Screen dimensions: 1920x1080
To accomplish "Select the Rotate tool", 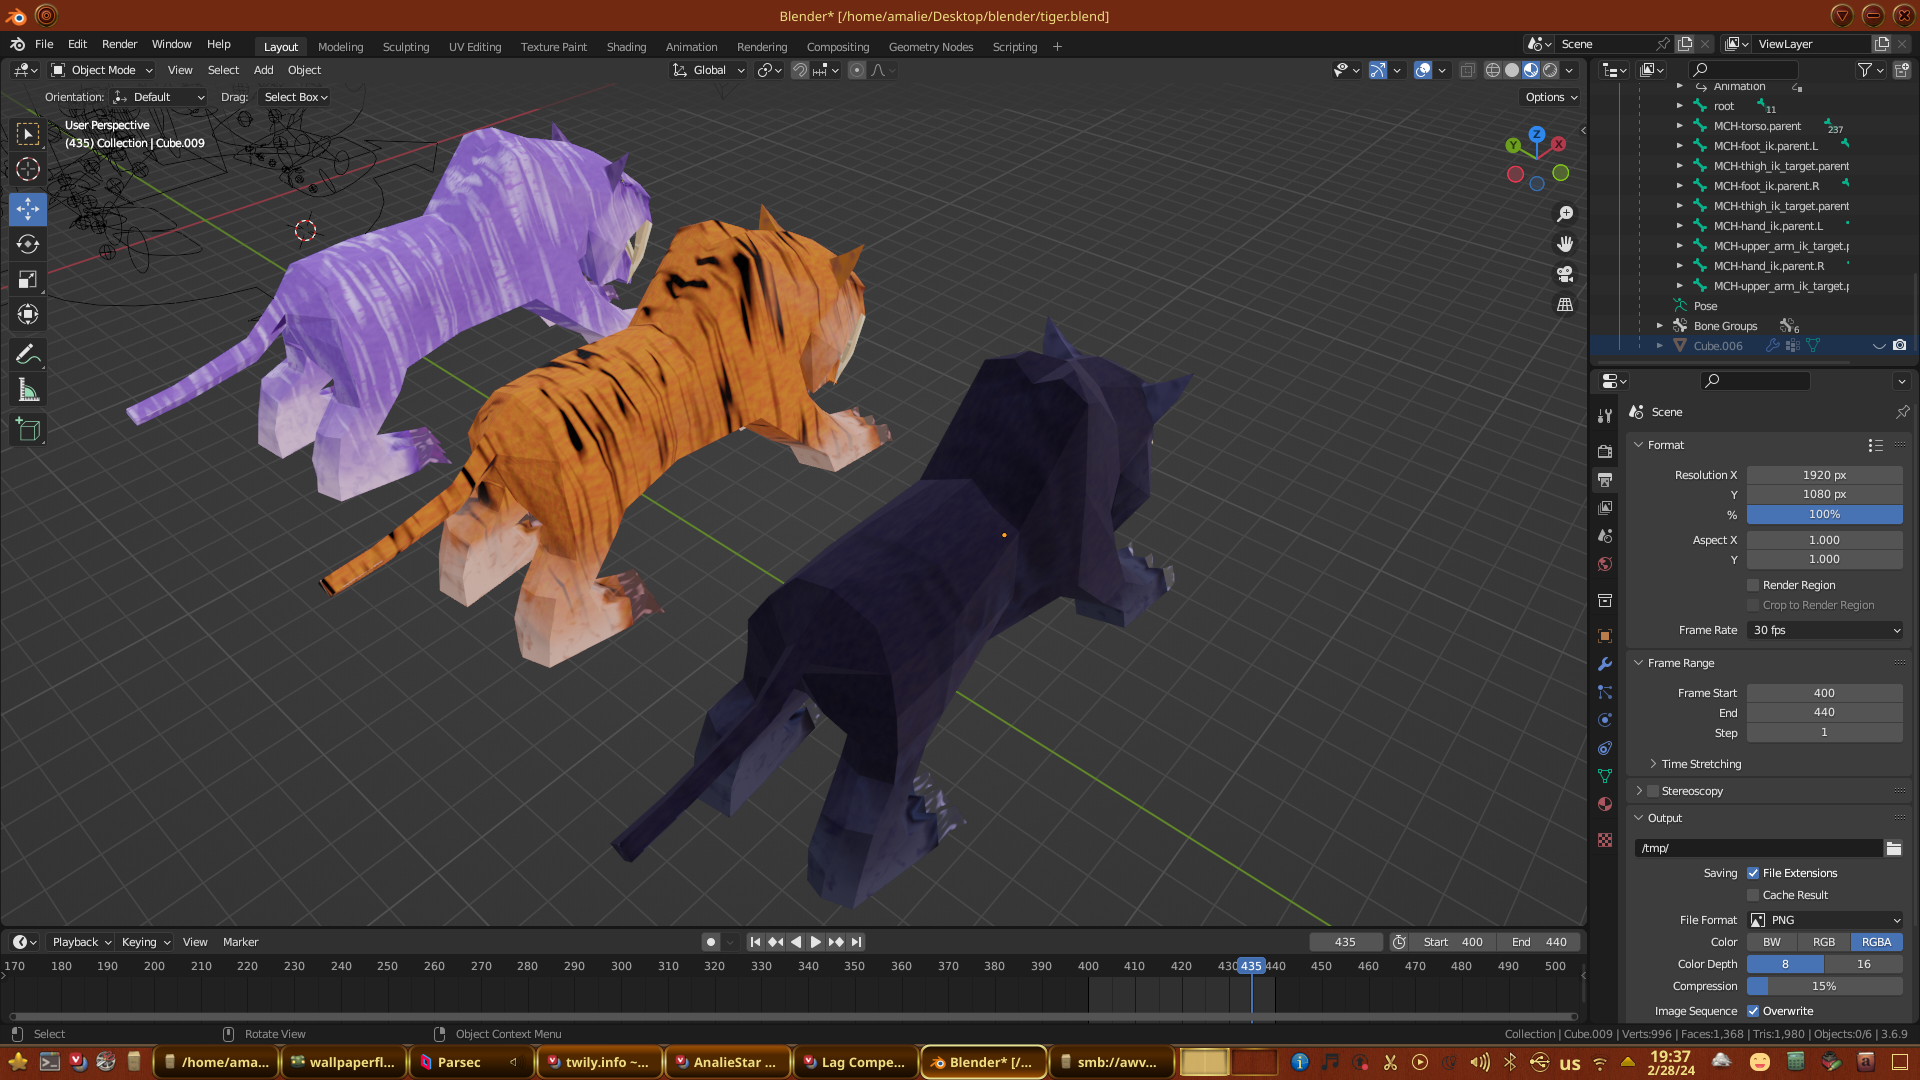I will 28,245.
